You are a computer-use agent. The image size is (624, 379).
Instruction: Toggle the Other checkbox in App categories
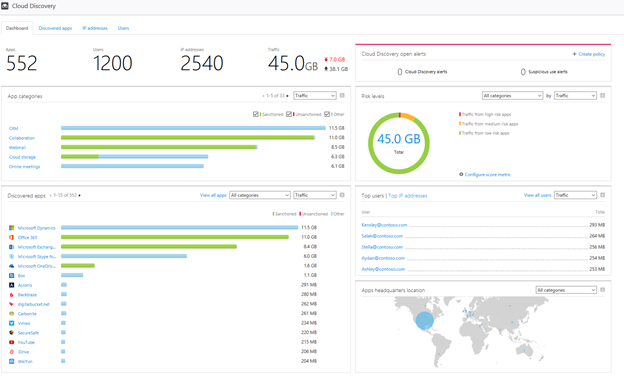point(327,114)
